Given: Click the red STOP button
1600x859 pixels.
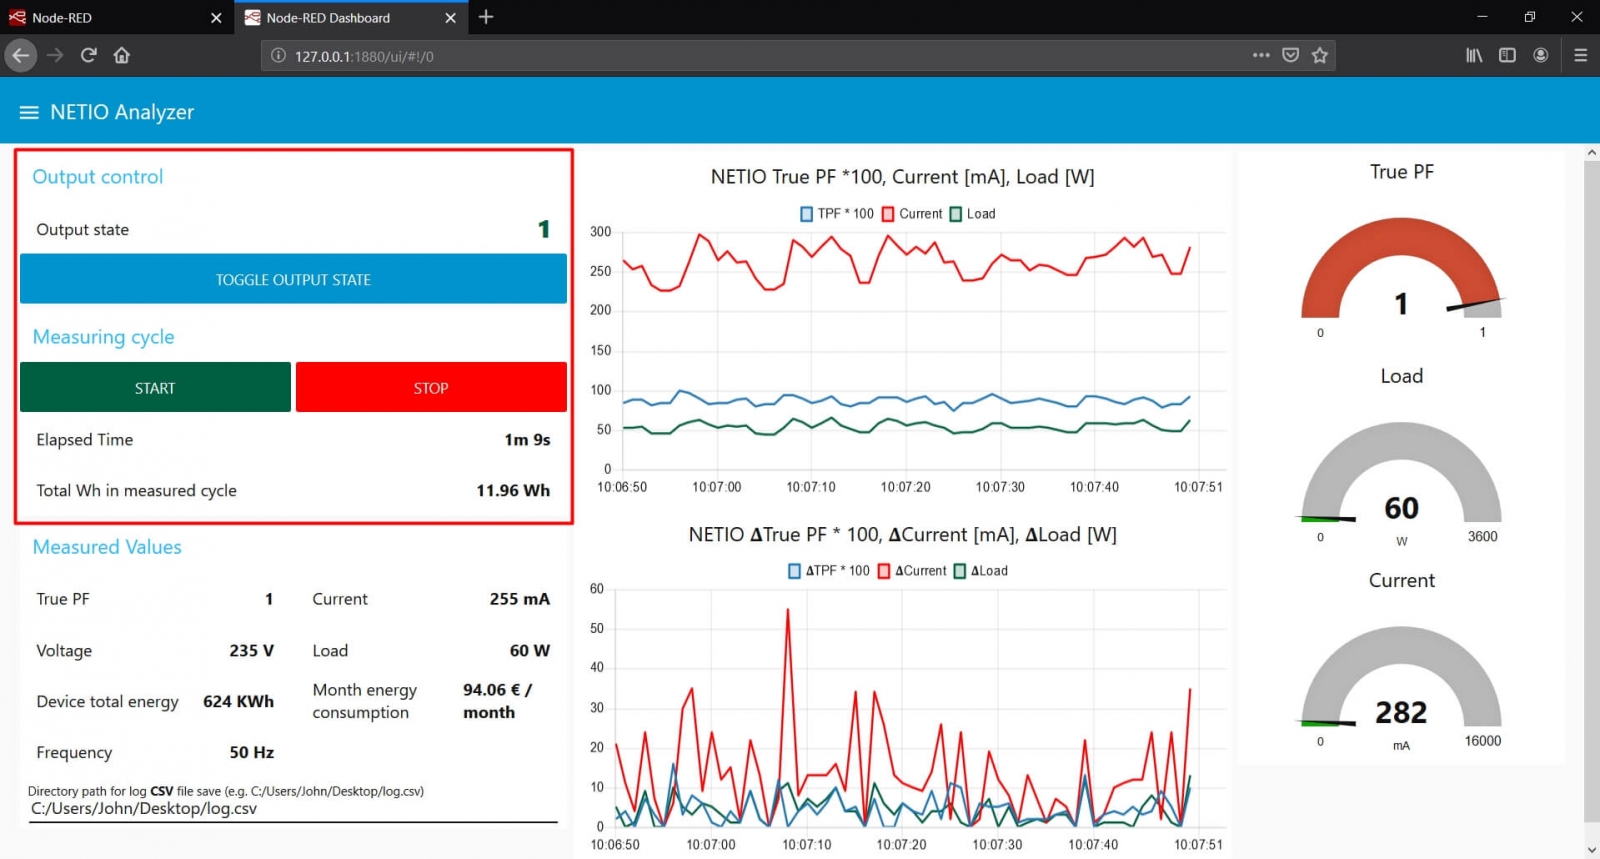Looking at the screenshot, I should pyautogui.click(x=431, y=388).
